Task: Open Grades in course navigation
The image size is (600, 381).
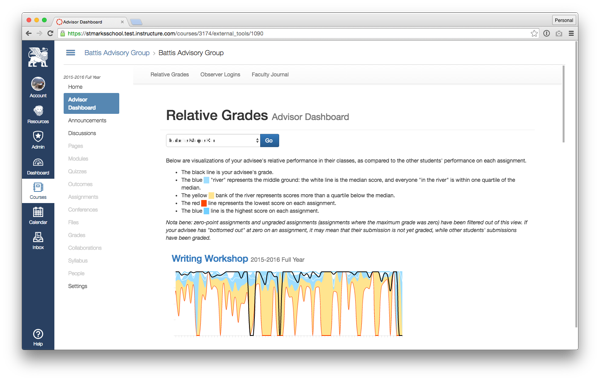Action: [77, 235]
